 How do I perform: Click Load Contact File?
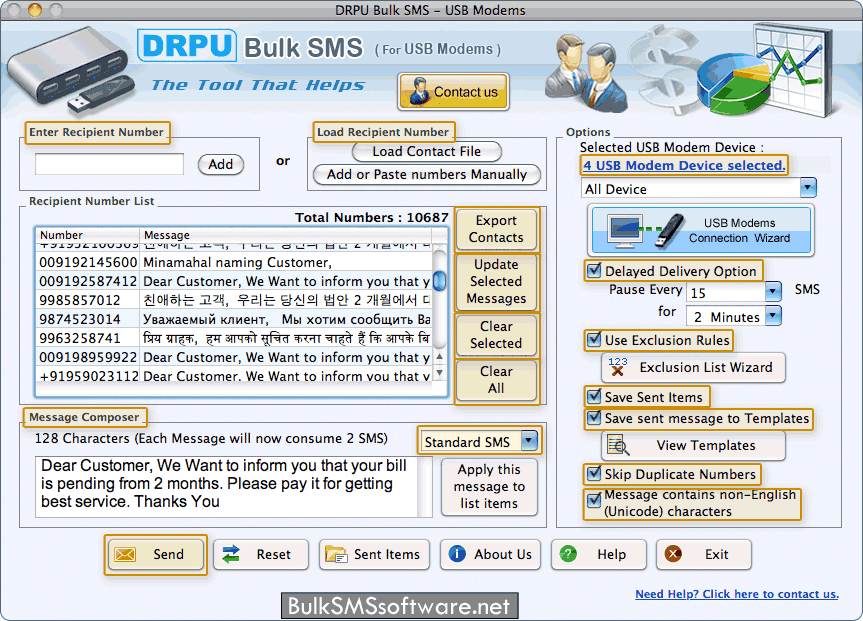[x=427, y=151]
